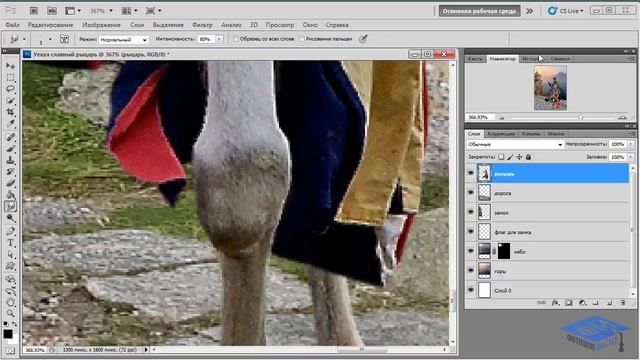The height and width of the screenshot is (360, 640).
Task: Switch to the 'Каналы' tab
Action: (531, 133)
